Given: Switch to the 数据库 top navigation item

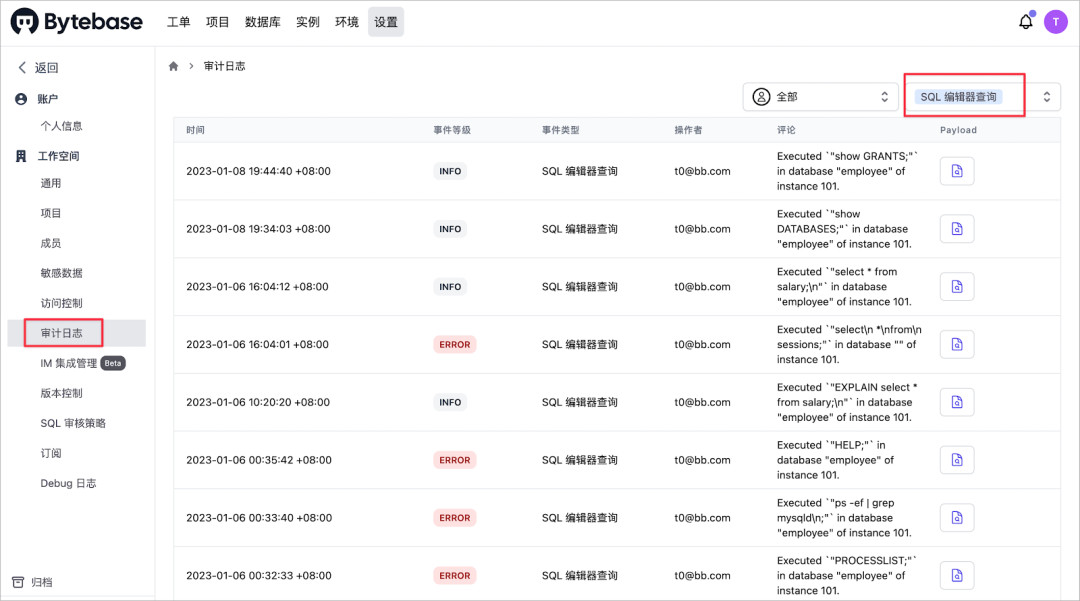Looking at the screenshot, I should click(262, 22).
